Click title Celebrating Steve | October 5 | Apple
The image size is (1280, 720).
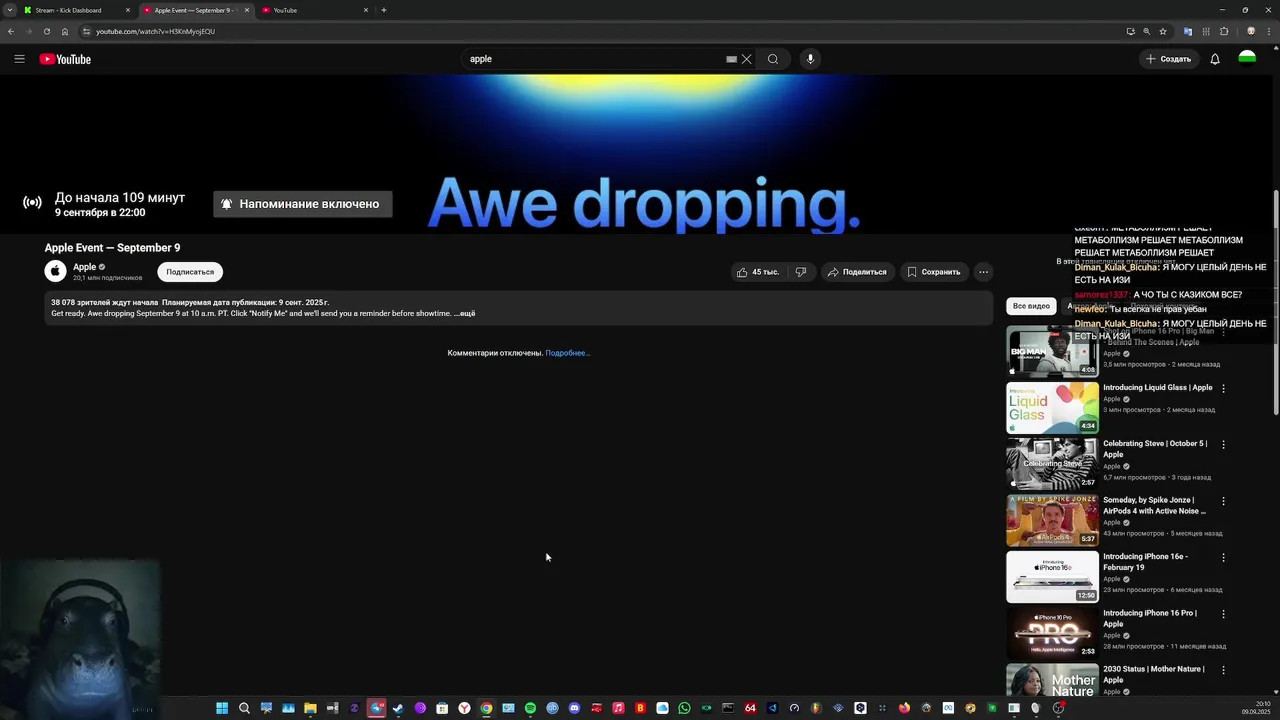coord(1155,449)
